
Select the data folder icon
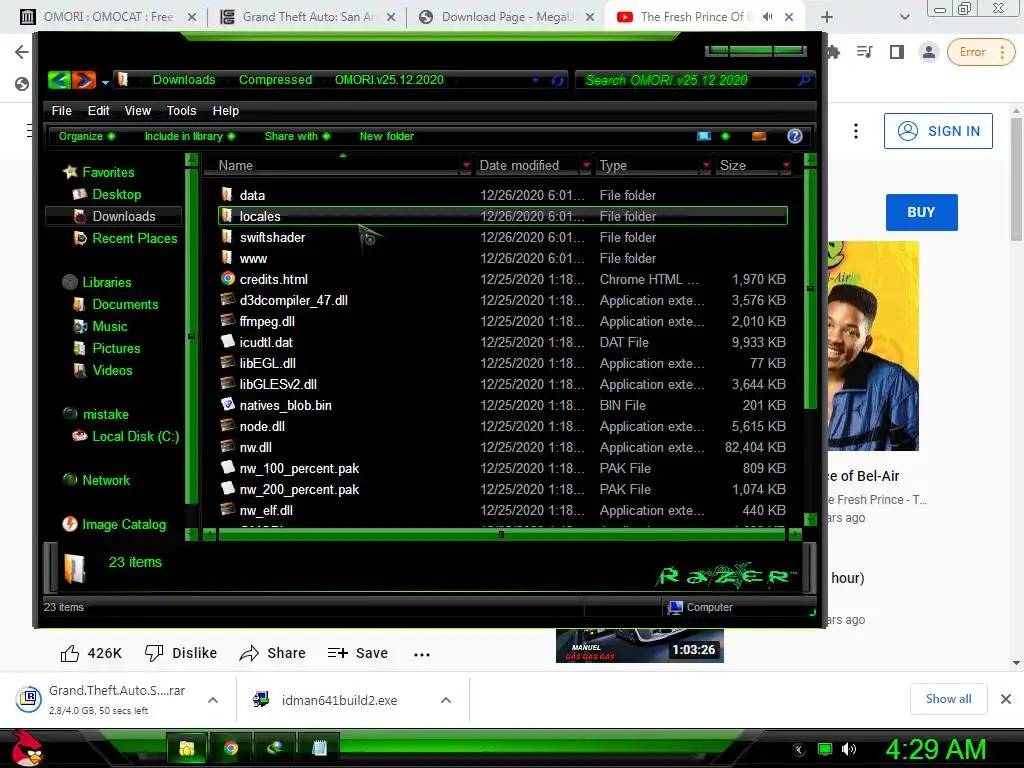pyautogui.click(x=227, y=195)
